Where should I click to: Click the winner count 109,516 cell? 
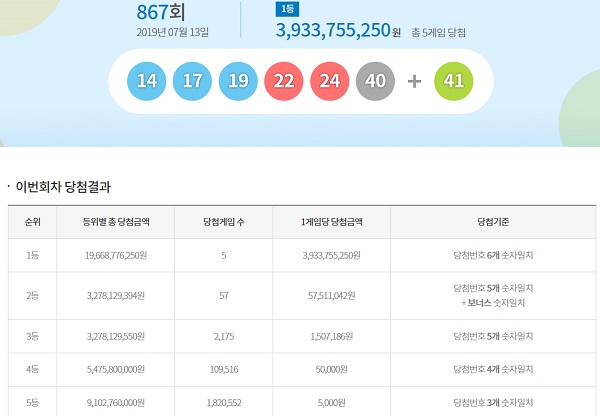[224, 370]
